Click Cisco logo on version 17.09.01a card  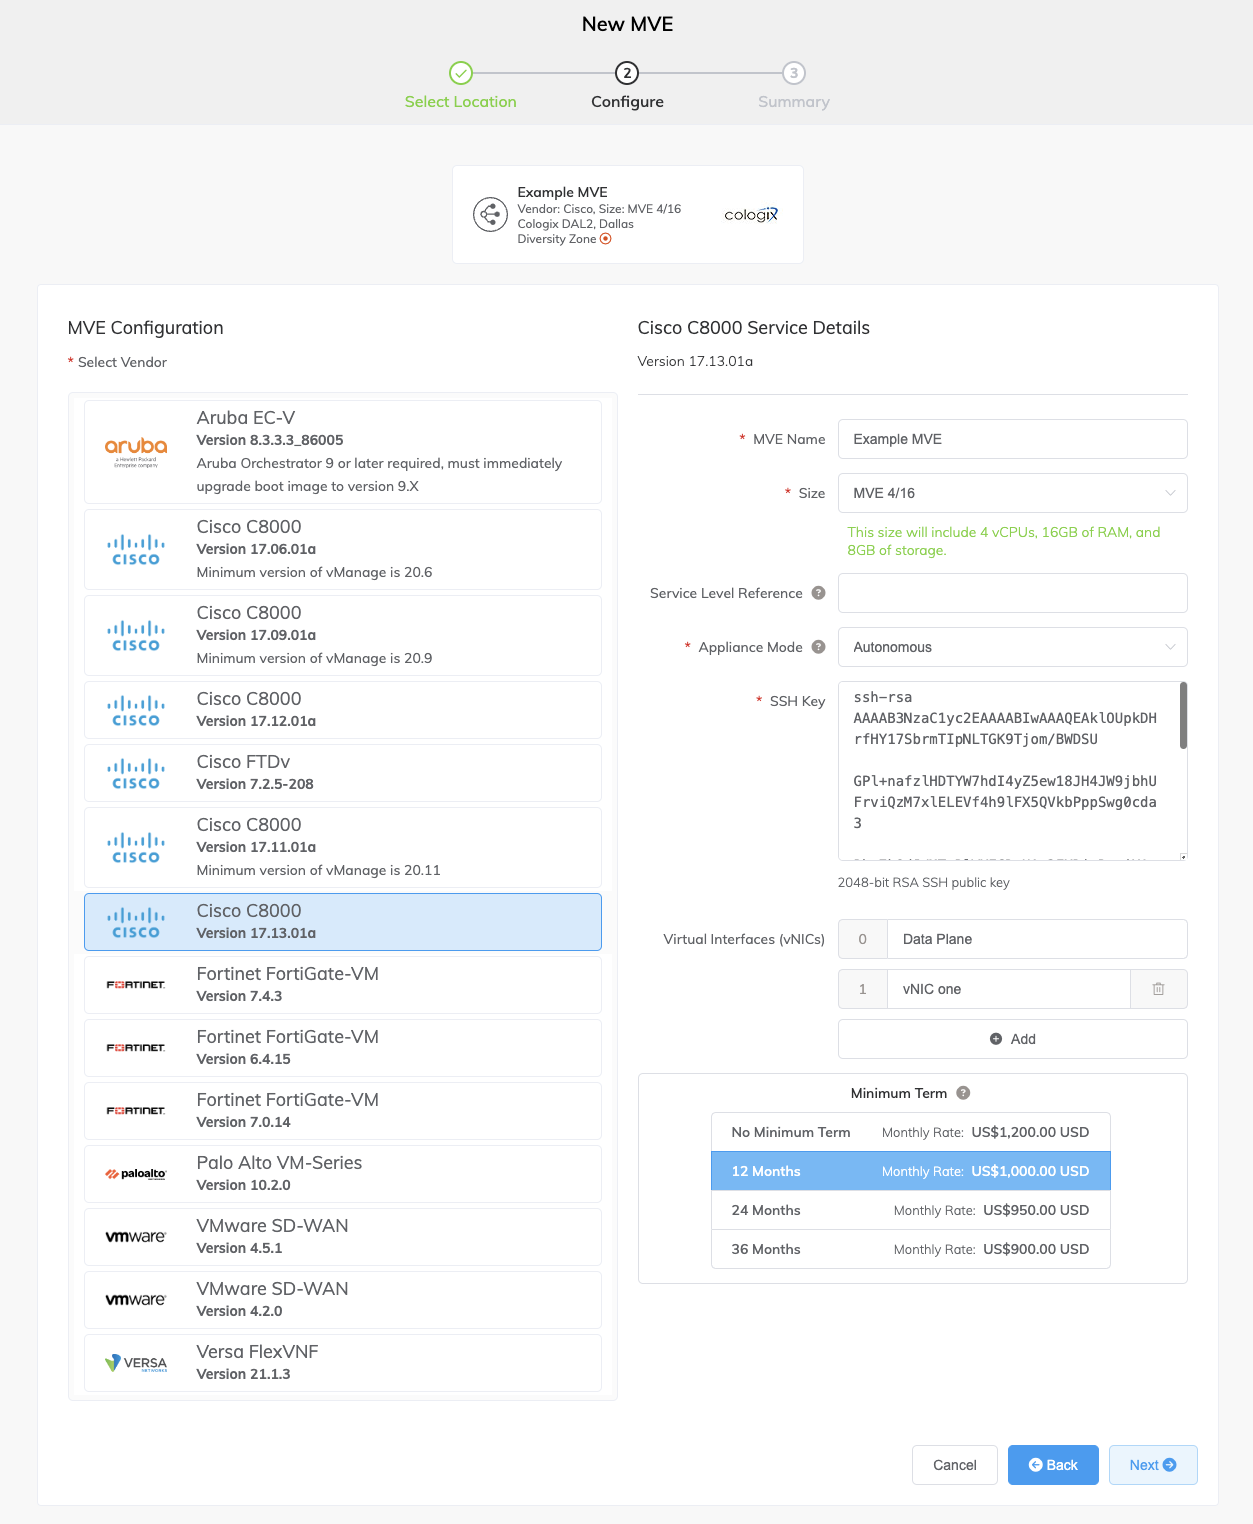point(136,636)
